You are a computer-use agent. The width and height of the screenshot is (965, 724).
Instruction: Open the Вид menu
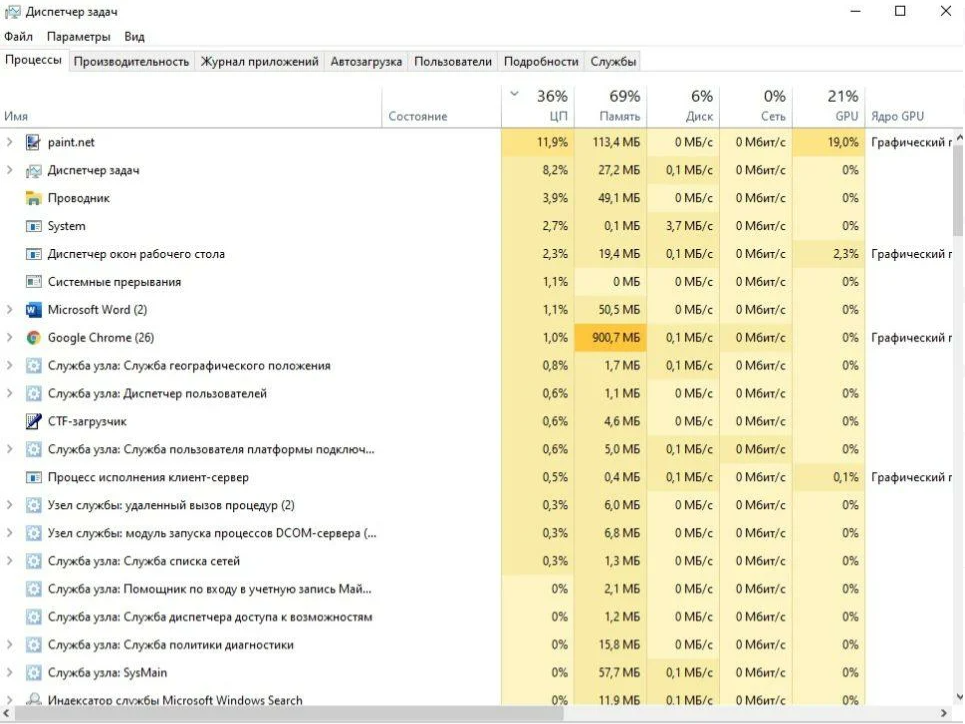point(134,36)
